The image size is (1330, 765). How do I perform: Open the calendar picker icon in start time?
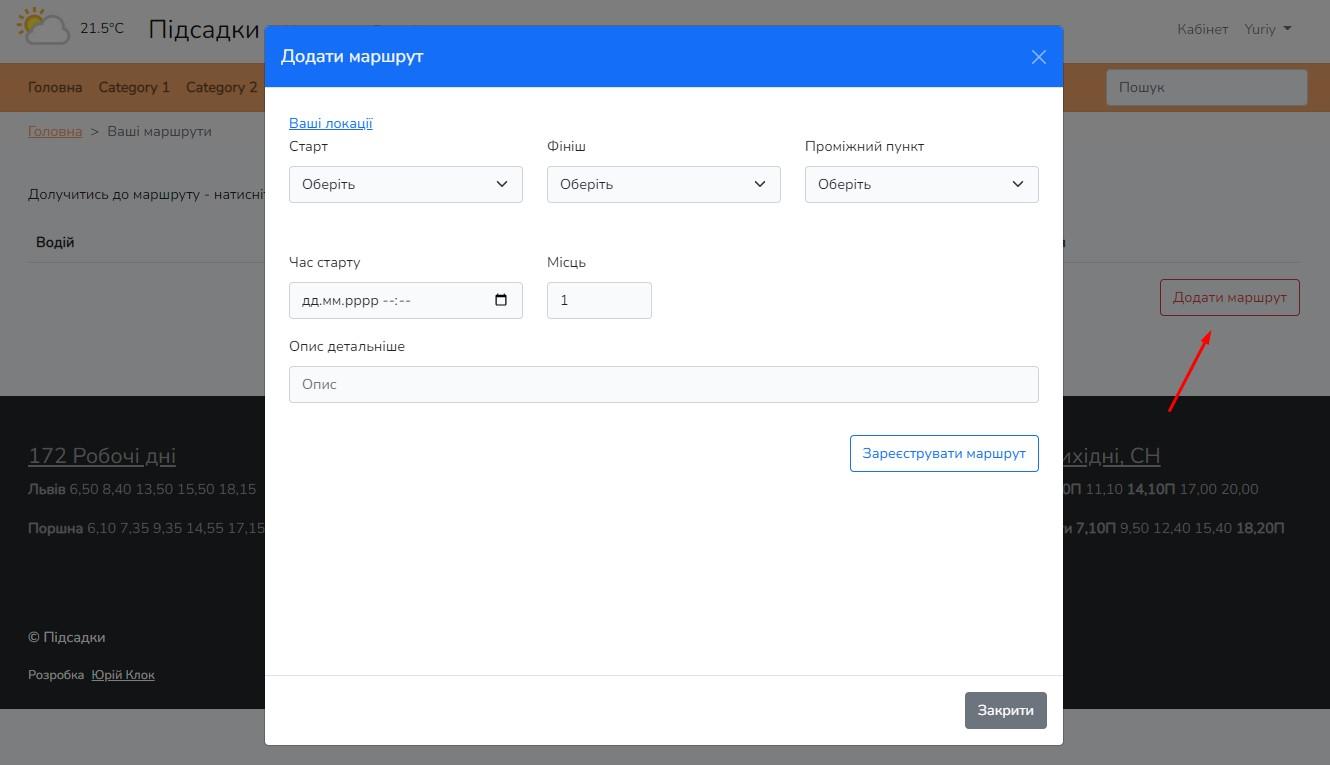click(501, 300)
